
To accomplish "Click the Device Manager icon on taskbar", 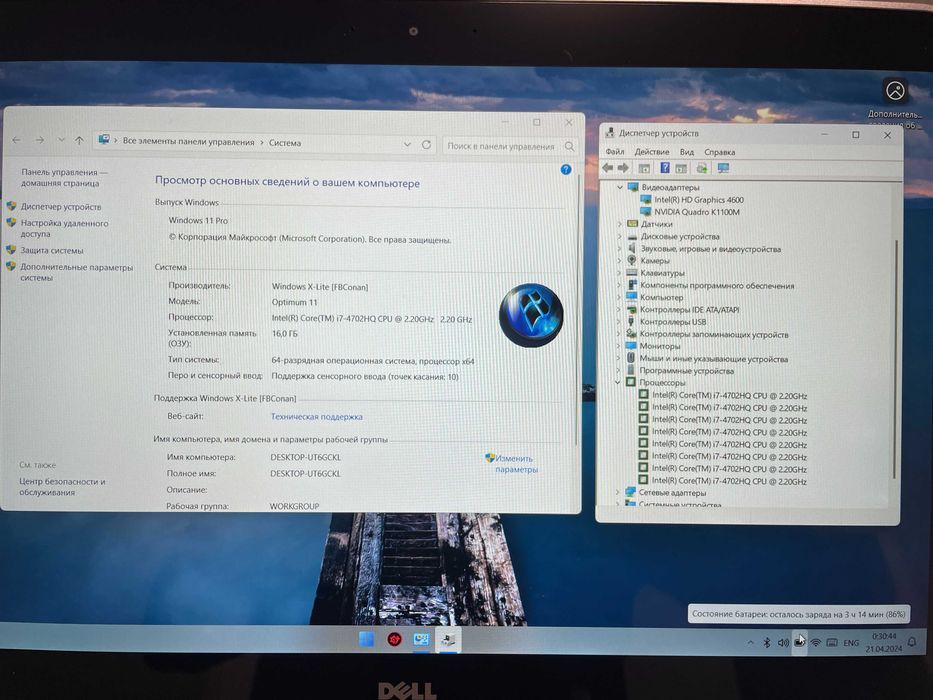I will (448, 640).
